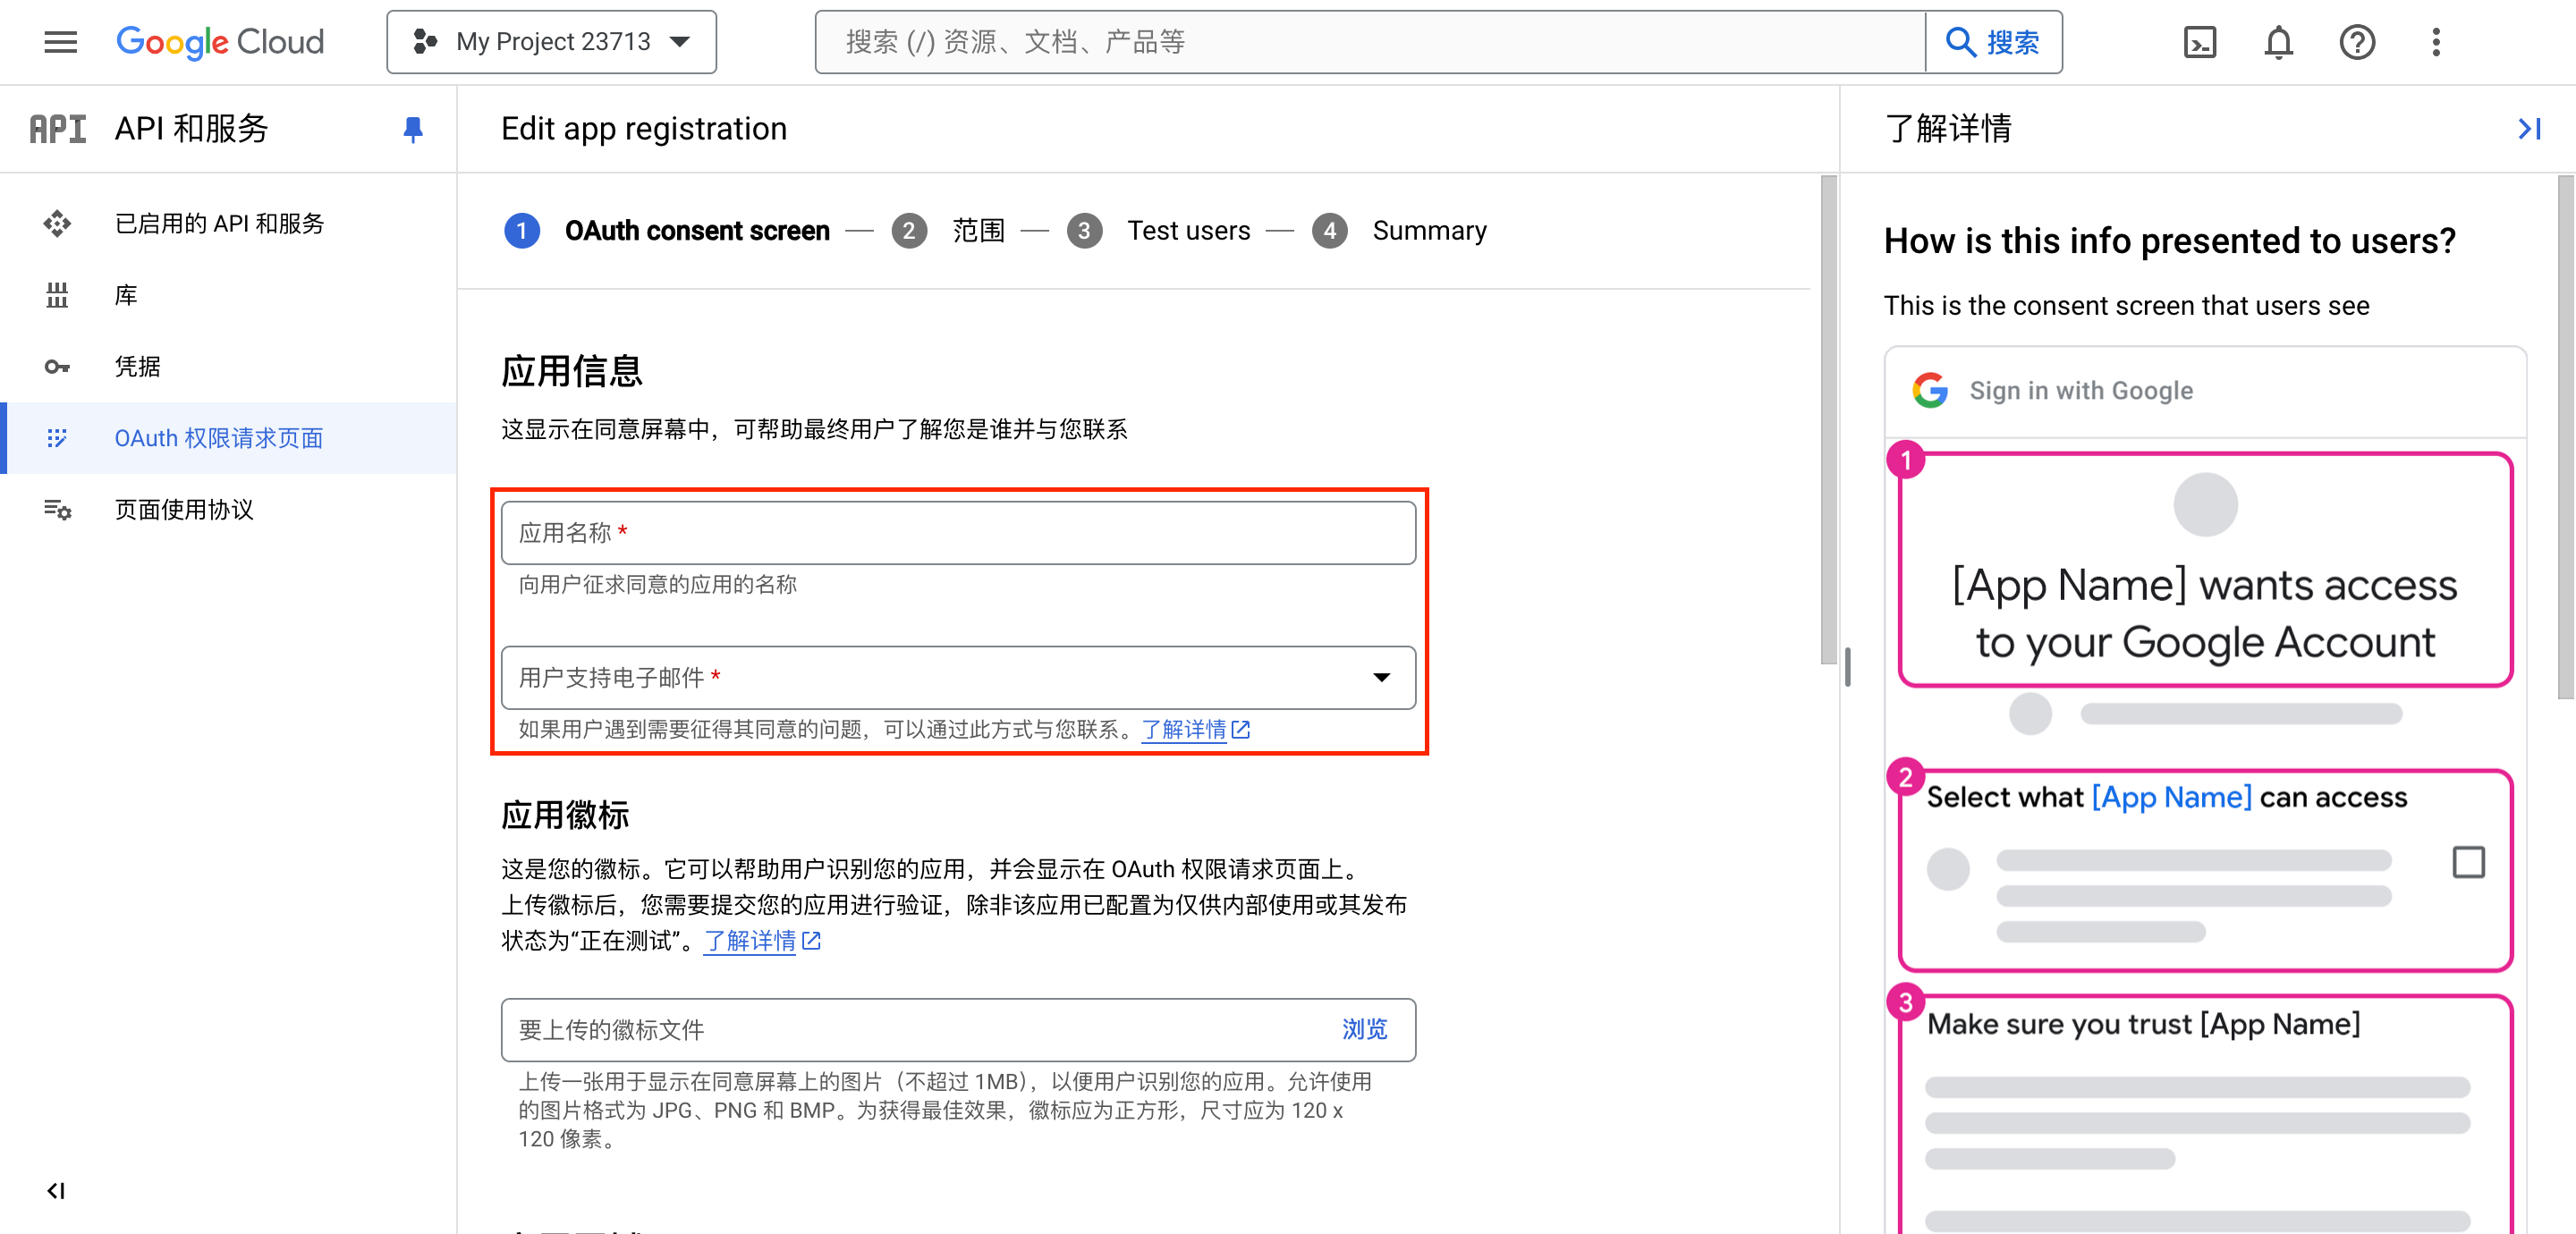Click the API 和服务 pin icon

click(x=412, y=129)
